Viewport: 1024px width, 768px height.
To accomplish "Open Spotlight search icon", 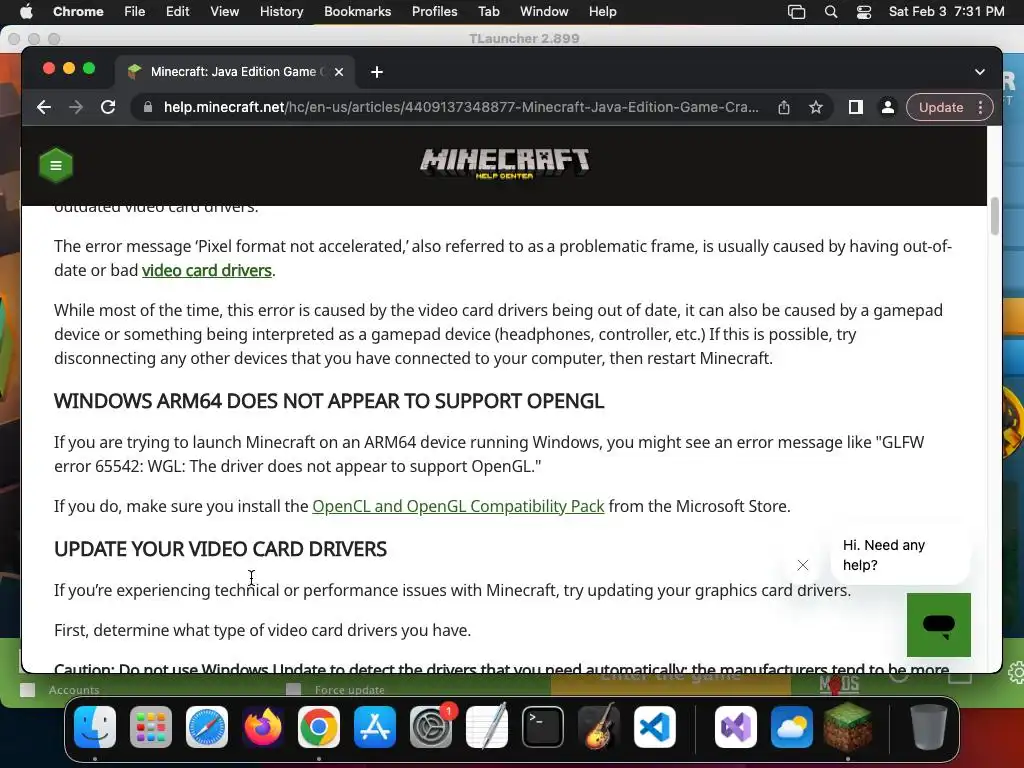I will pos(831,12).
